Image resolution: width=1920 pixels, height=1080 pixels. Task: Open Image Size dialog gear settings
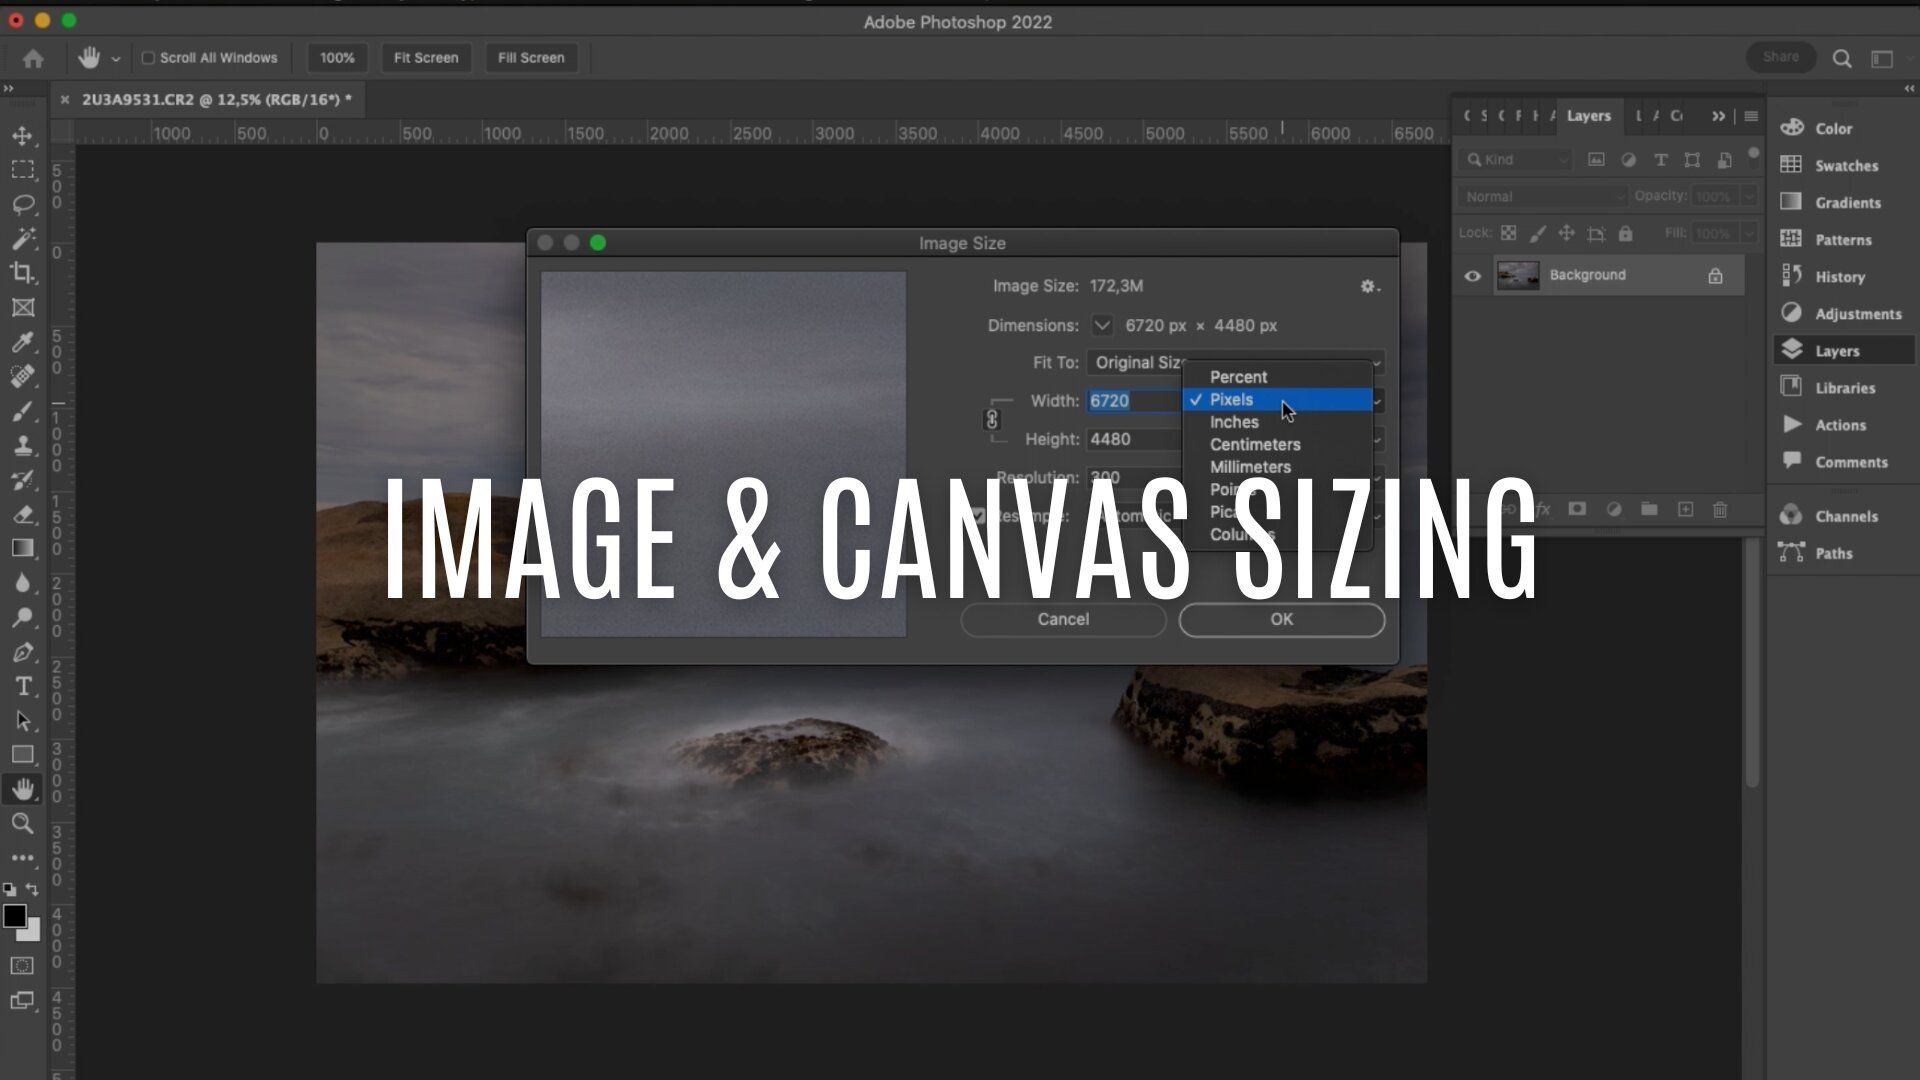point(1369,286)
